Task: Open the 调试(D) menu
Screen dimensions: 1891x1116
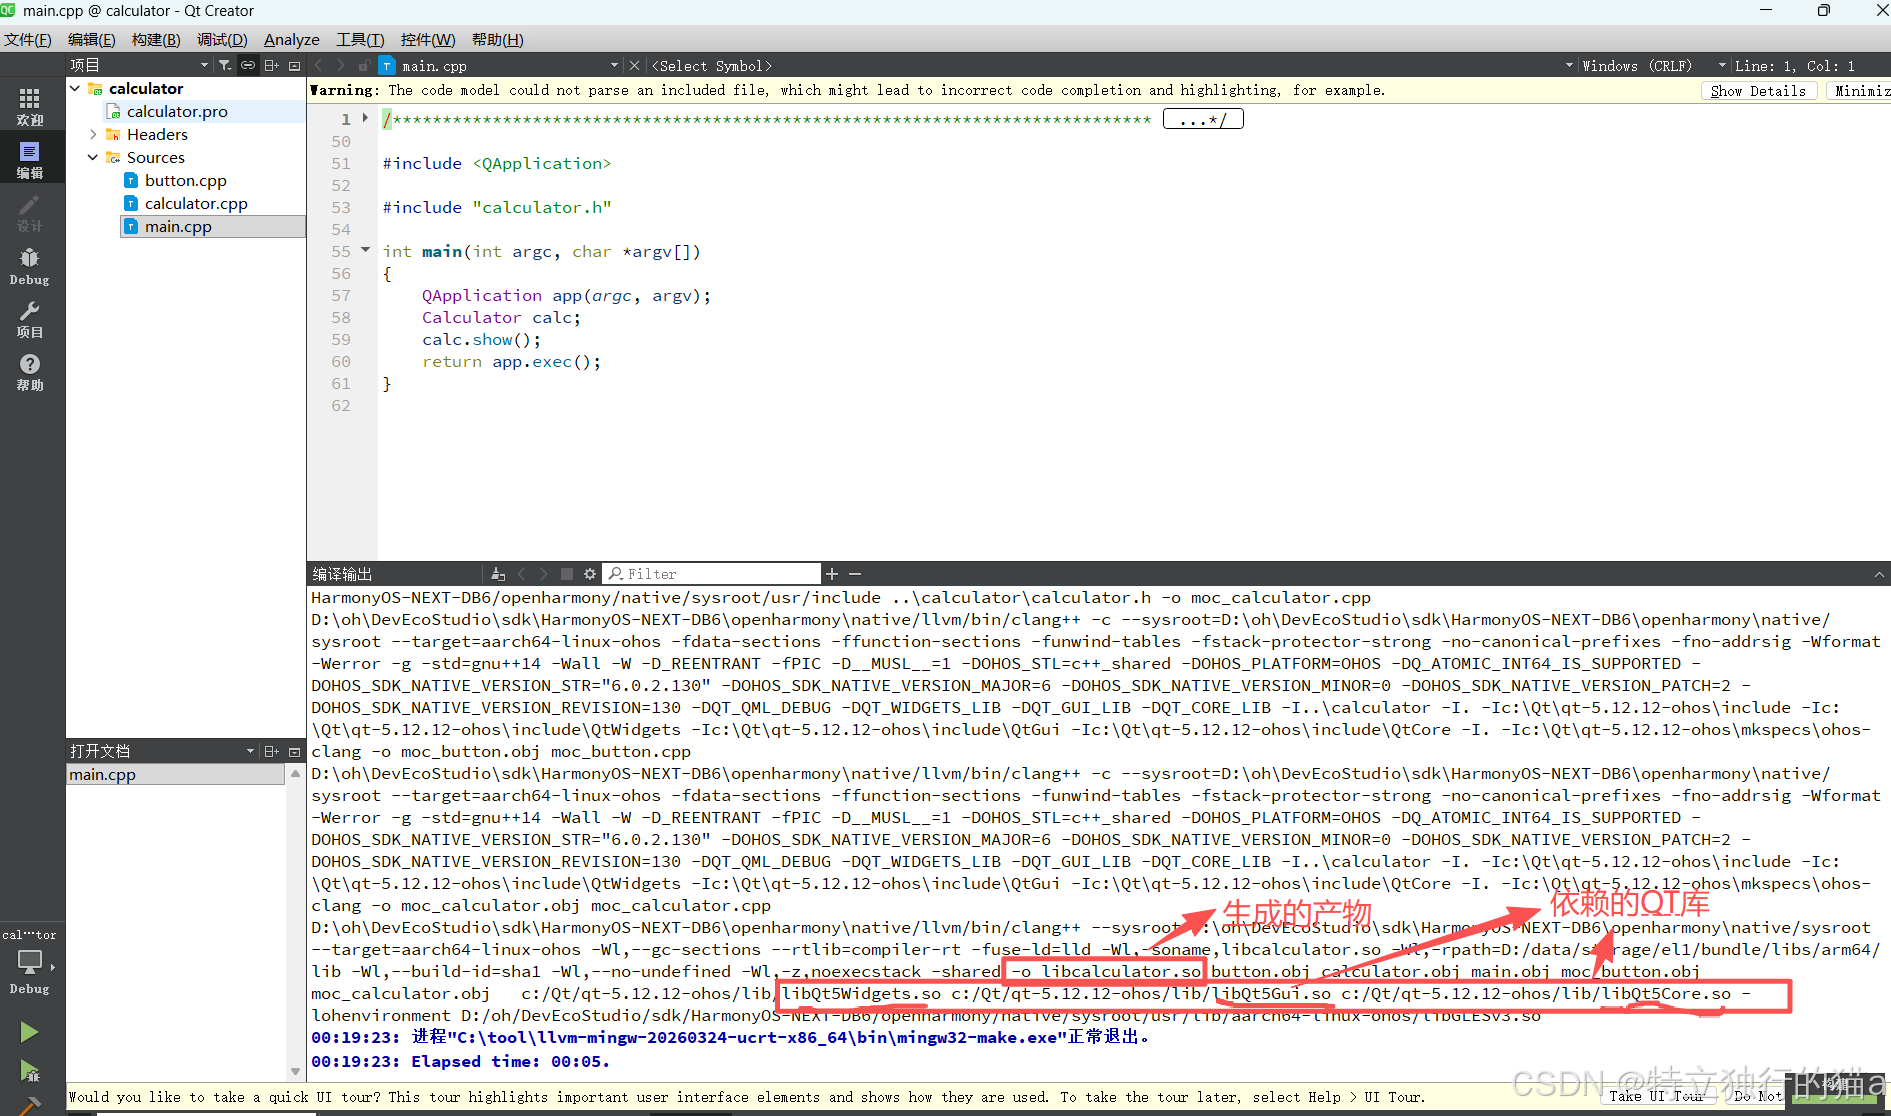Action: click(222, 40)
